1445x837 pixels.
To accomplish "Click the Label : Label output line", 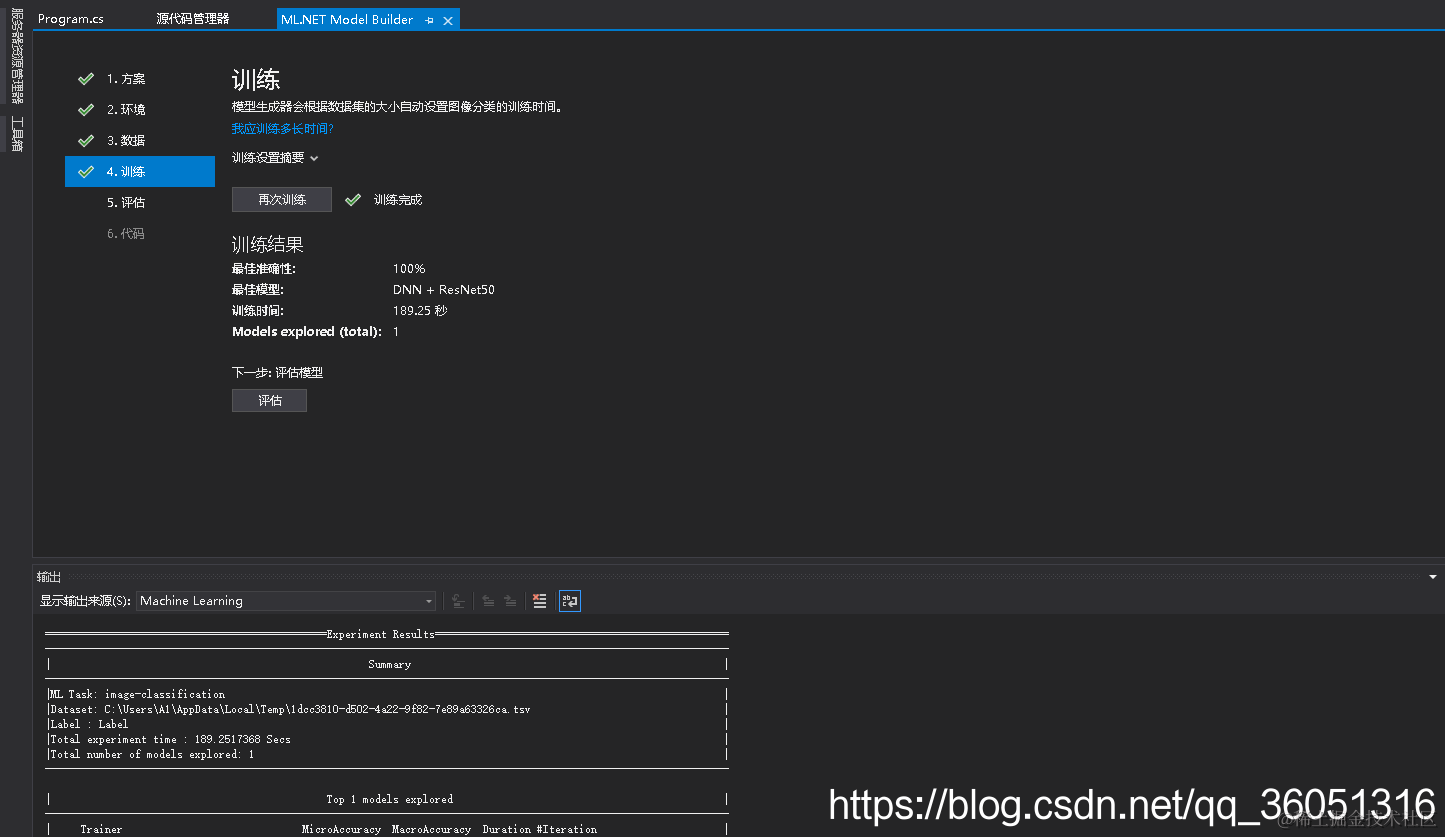I will (x=89, y=724).
